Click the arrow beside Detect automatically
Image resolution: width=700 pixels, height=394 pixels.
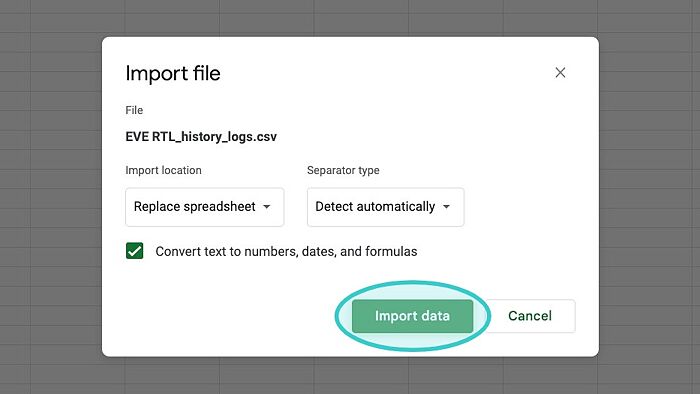(x=446, y=207)
